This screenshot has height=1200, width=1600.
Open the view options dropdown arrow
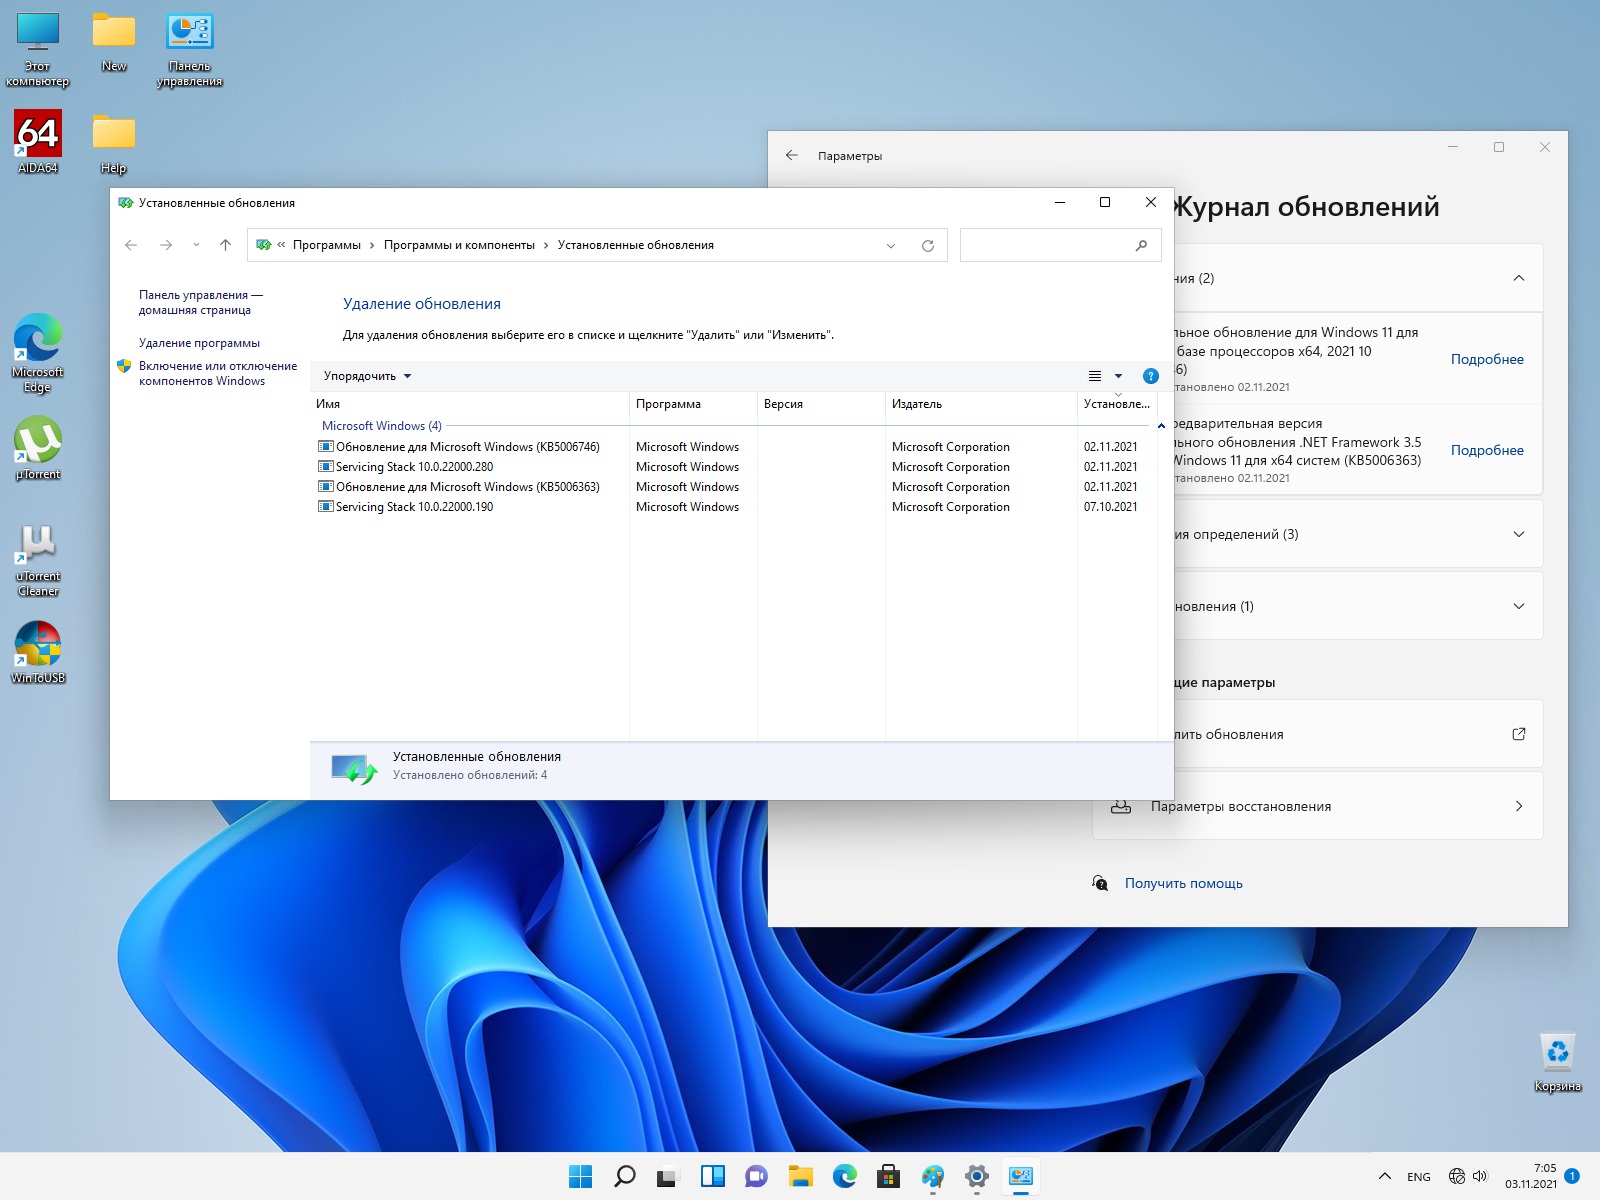[1118, 376]
